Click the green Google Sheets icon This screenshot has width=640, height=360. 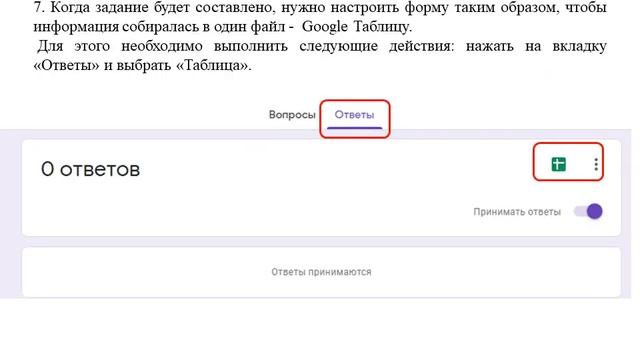[x=558, y=164]
